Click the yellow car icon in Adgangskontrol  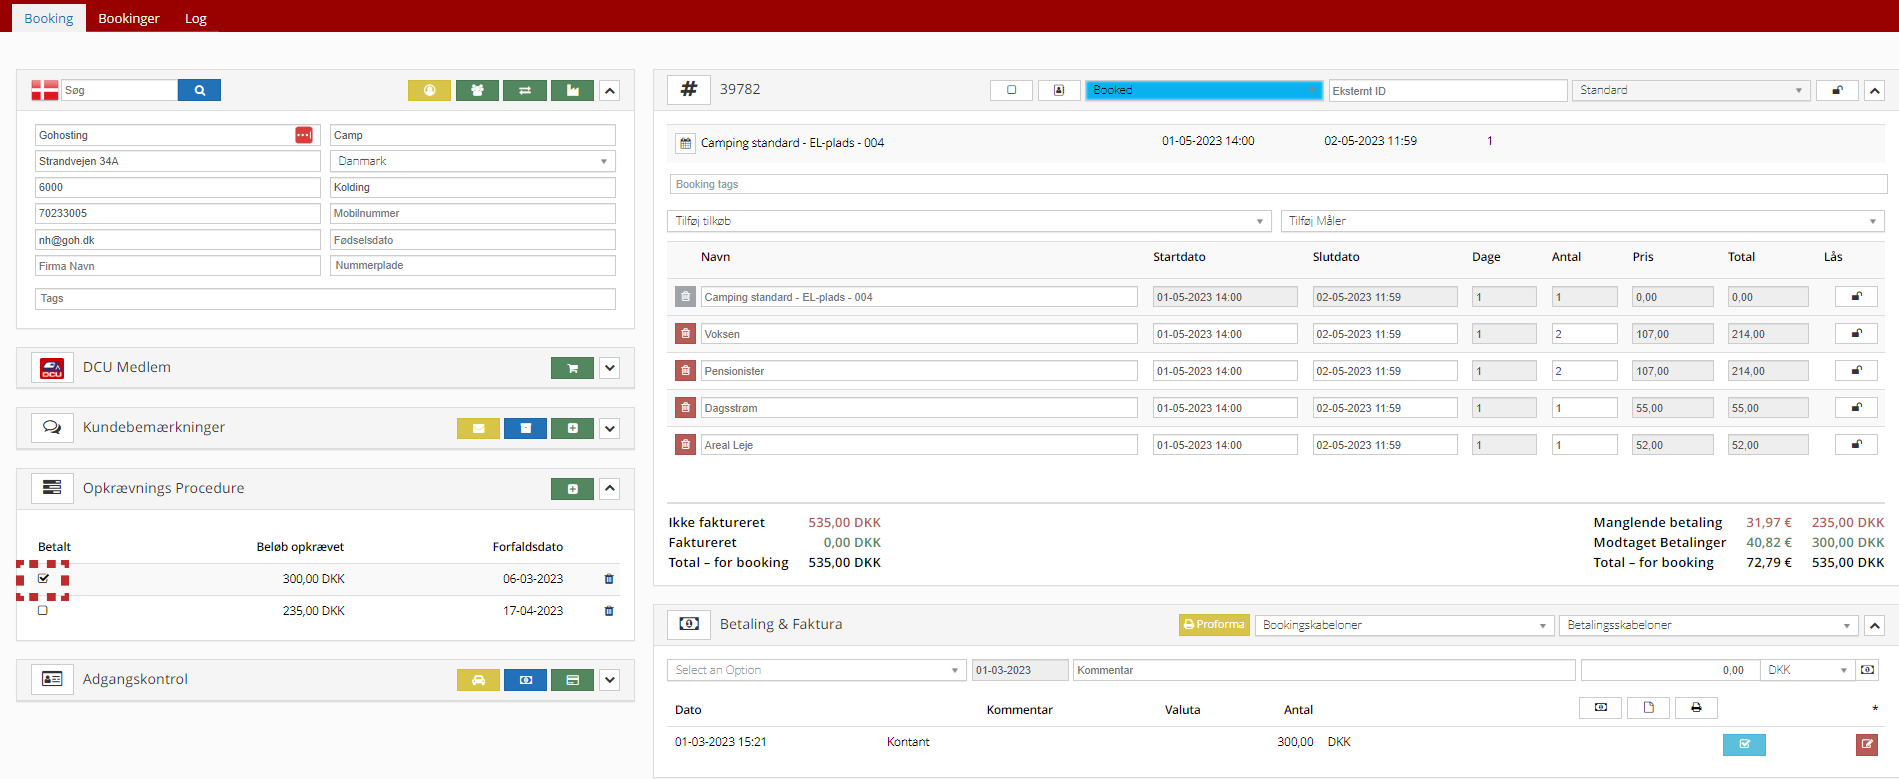pos(478,680)
